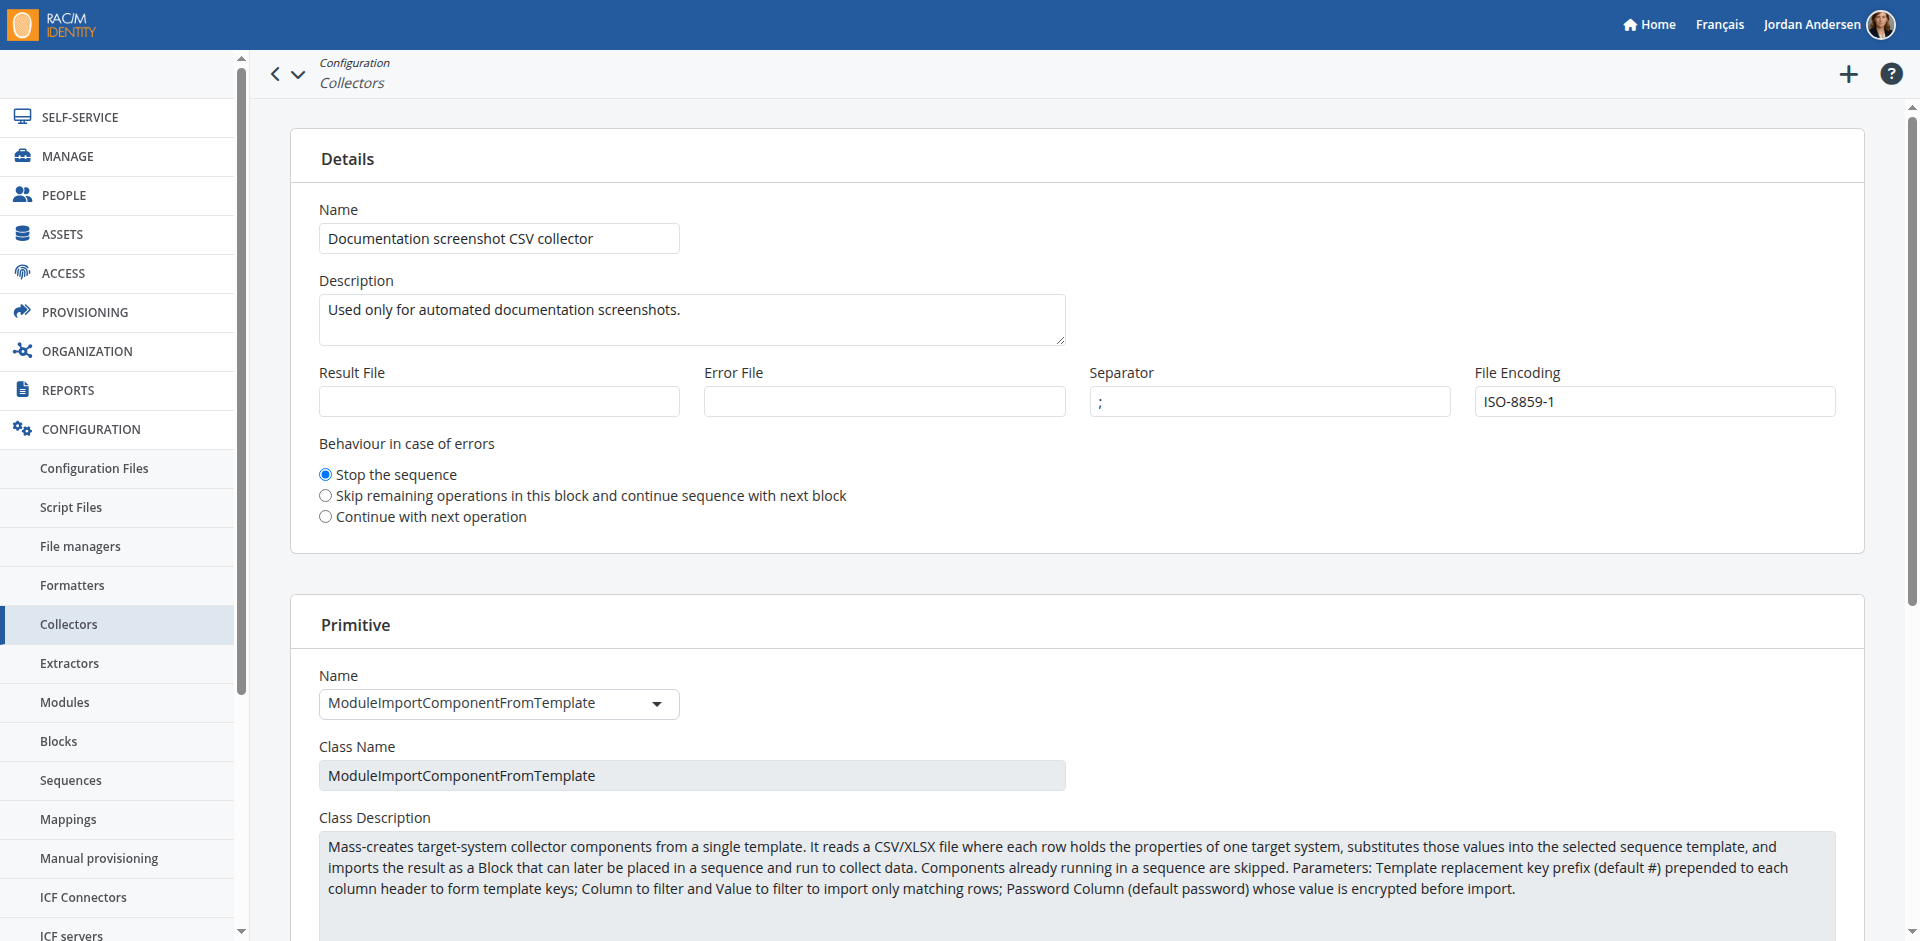
Task: Click the Provisioning arrow icon
Action: [x=22, y=312]
